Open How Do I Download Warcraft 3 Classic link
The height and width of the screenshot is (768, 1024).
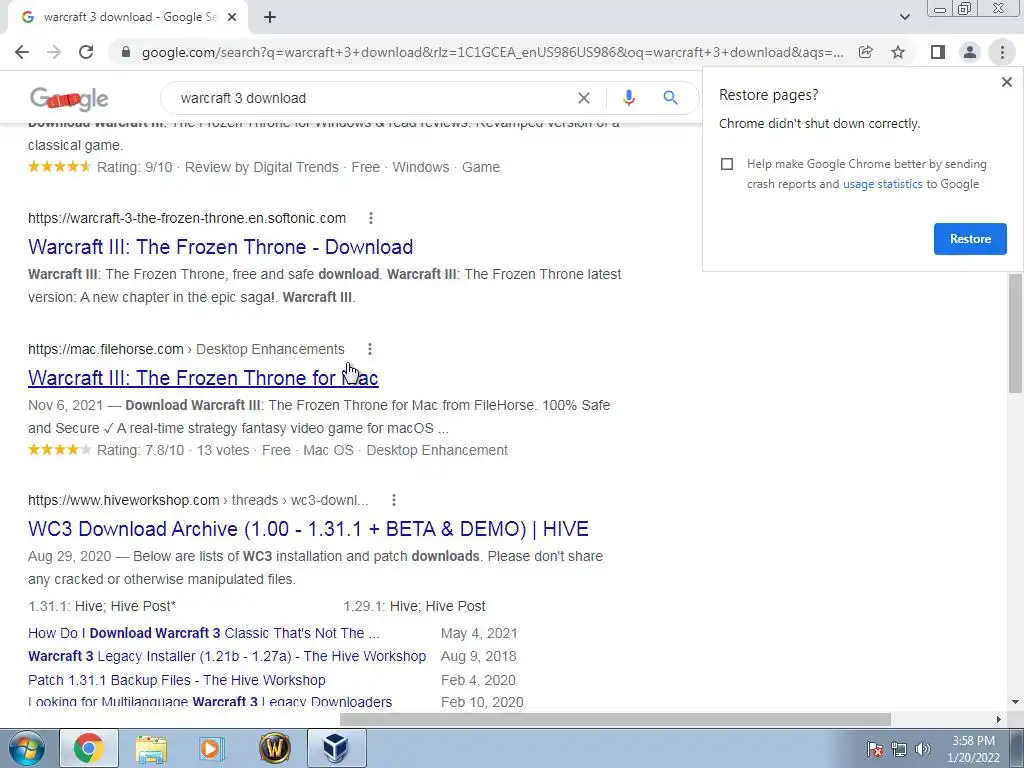[203, 633]
